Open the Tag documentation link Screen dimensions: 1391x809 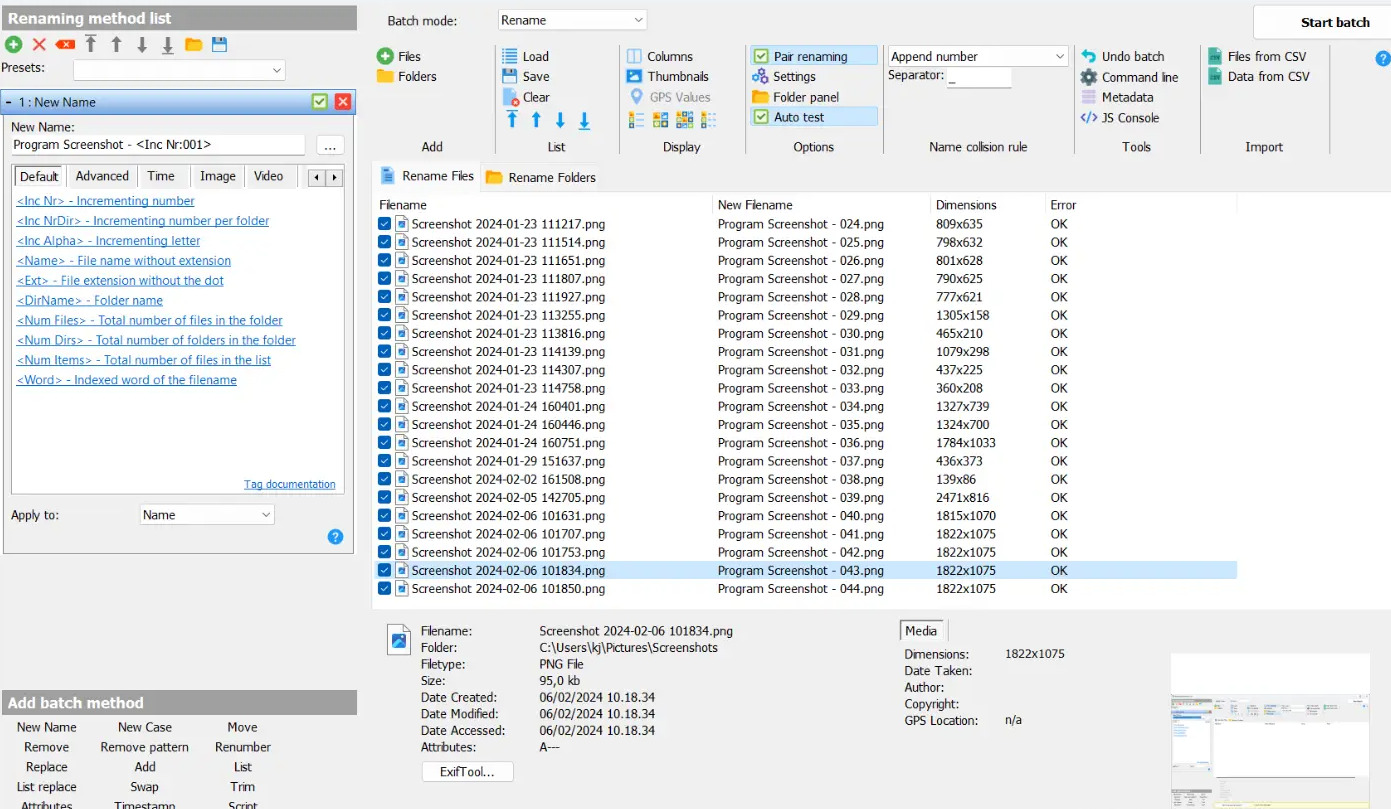[290, 484]
